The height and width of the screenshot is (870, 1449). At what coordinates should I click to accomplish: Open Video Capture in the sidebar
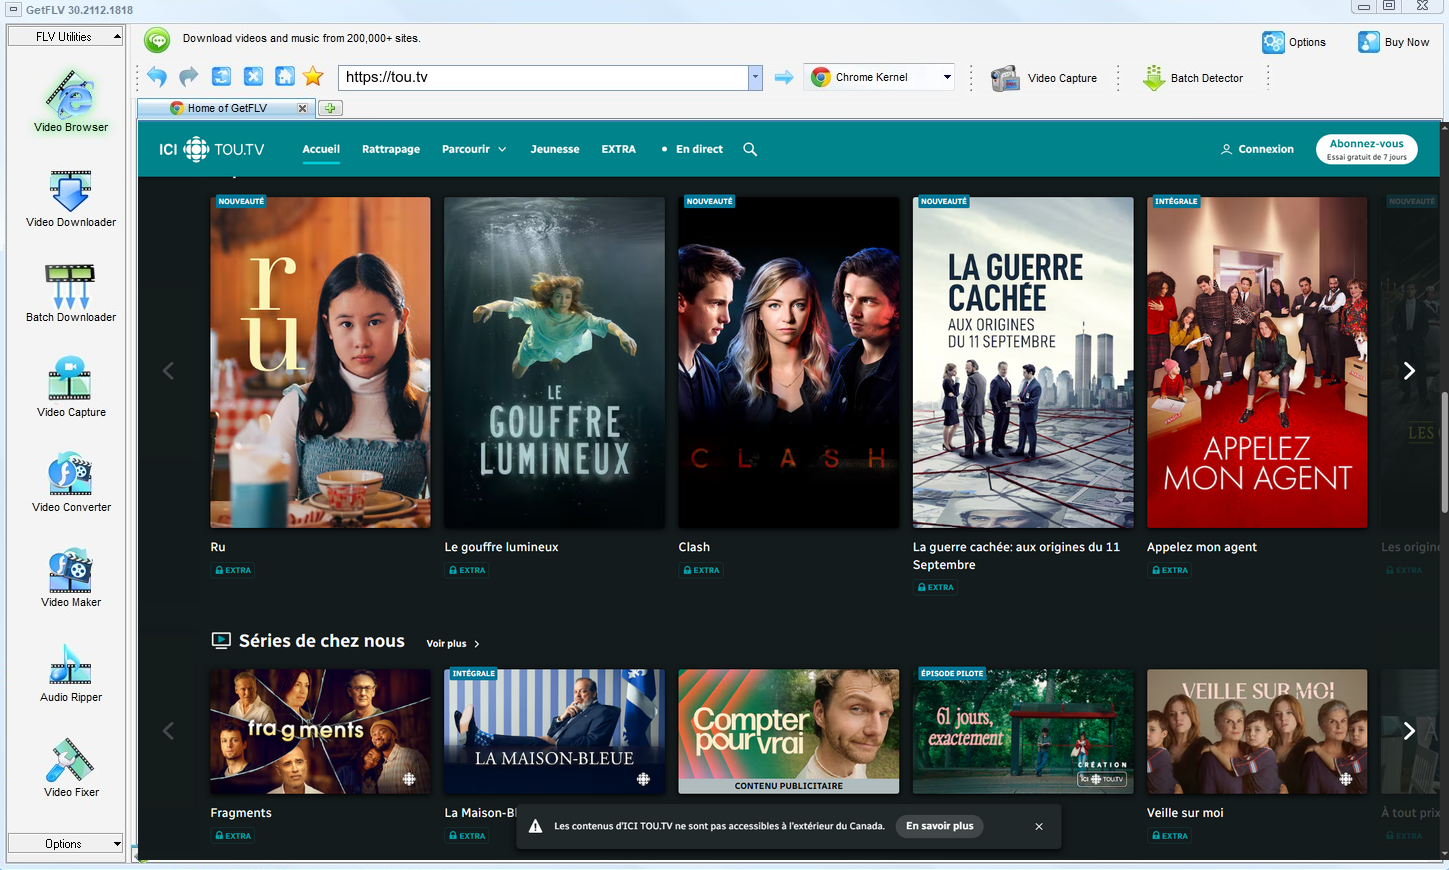[x=71, y=388]
